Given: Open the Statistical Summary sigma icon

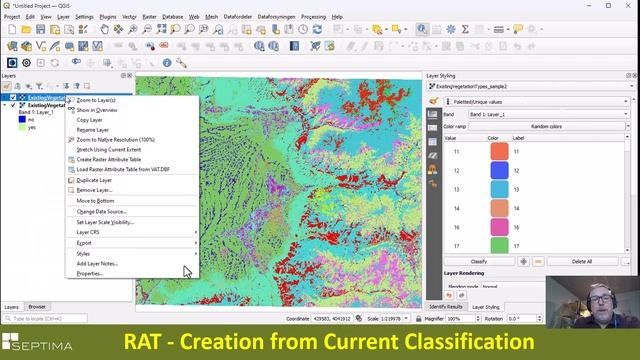Looking at the screenshot, I should 465,29.
